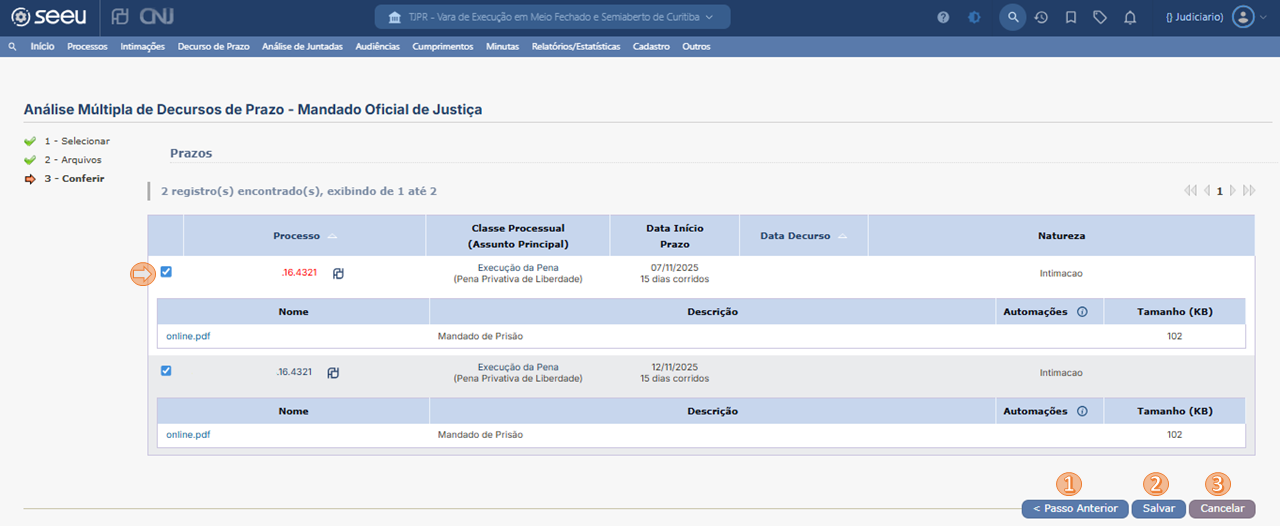Screen dimensions: 1280x526
Task: Open the court selector TJPR dropdown
Action: point(552,17)
